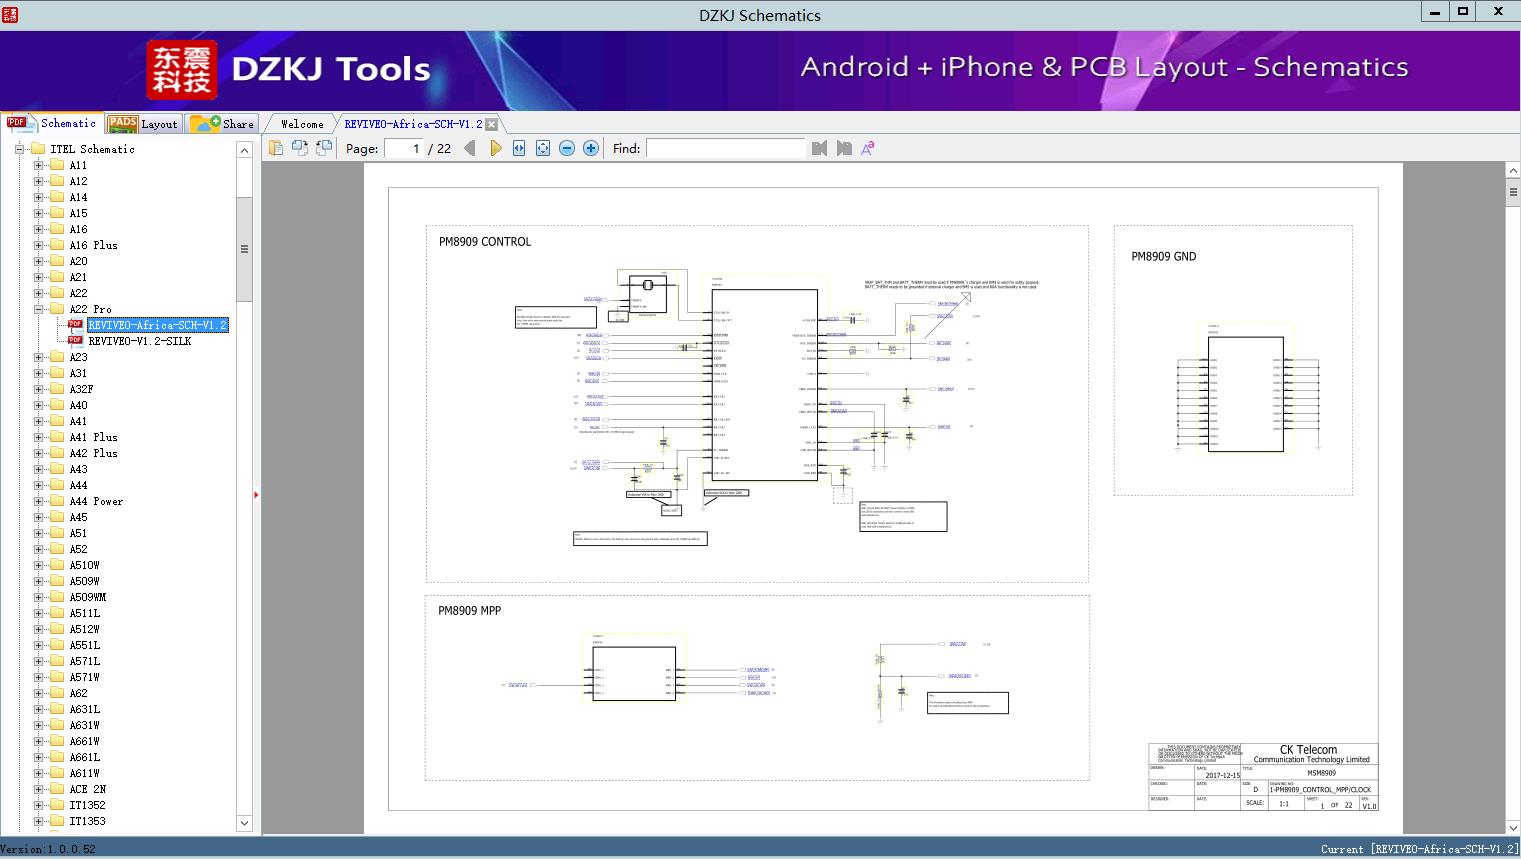Image resolution: width=1521 pixels, height=859 pixels.
Task: Expand the A16 Plus folder
Action: [38, 245]
